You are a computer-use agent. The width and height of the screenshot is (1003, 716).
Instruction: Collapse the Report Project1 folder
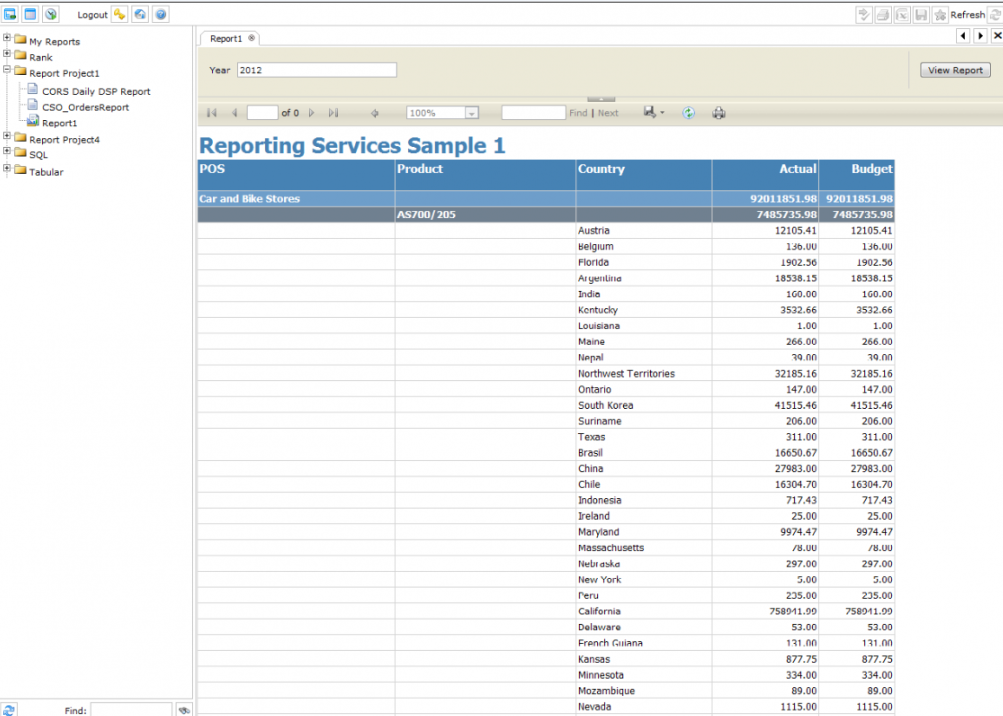click(x=6, y=70)
